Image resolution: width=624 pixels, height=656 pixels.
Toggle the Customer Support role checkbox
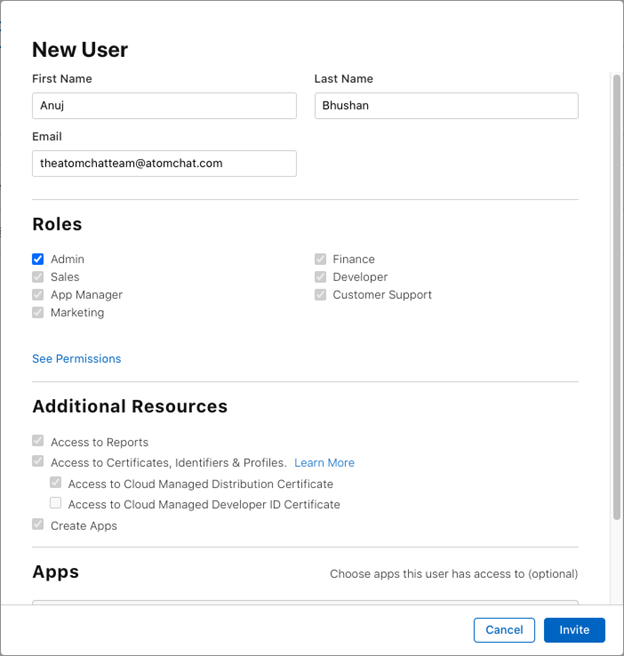[x=320, y=295]
